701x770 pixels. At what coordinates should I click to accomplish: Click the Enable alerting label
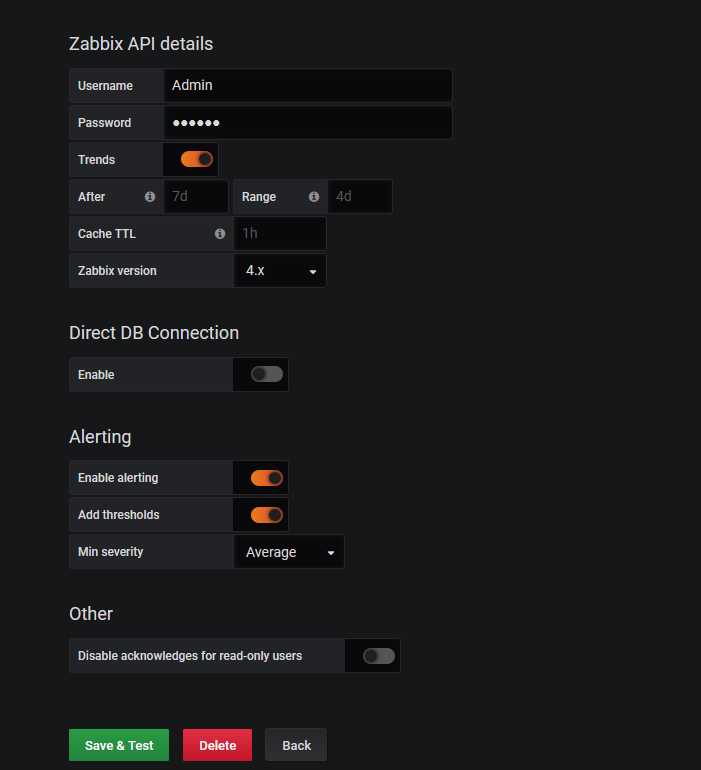coord(118,478)
